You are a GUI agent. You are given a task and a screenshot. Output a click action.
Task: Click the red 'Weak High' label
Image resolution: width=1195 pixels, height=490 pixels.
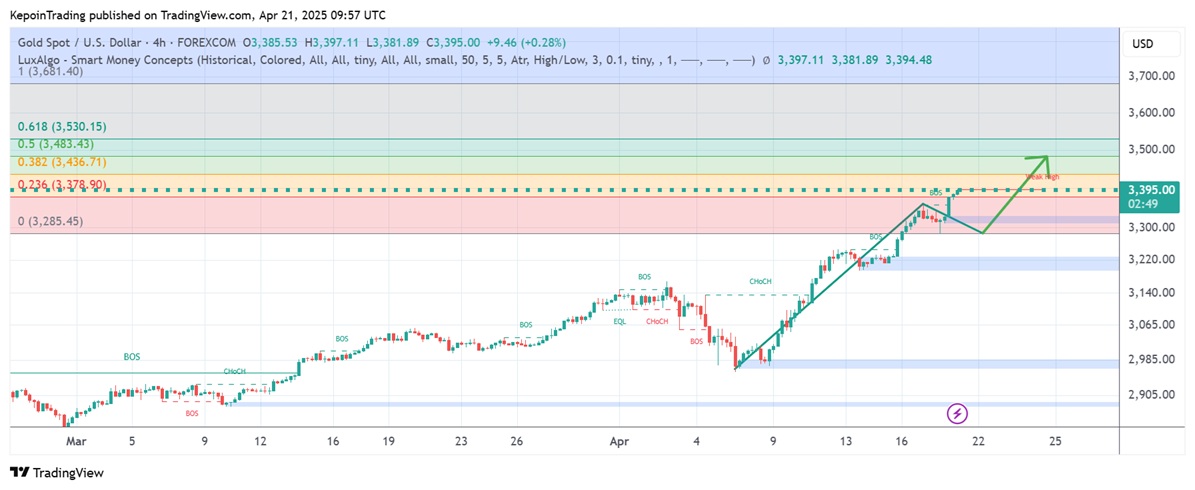pyautogui.click(x=1042, y=177)
